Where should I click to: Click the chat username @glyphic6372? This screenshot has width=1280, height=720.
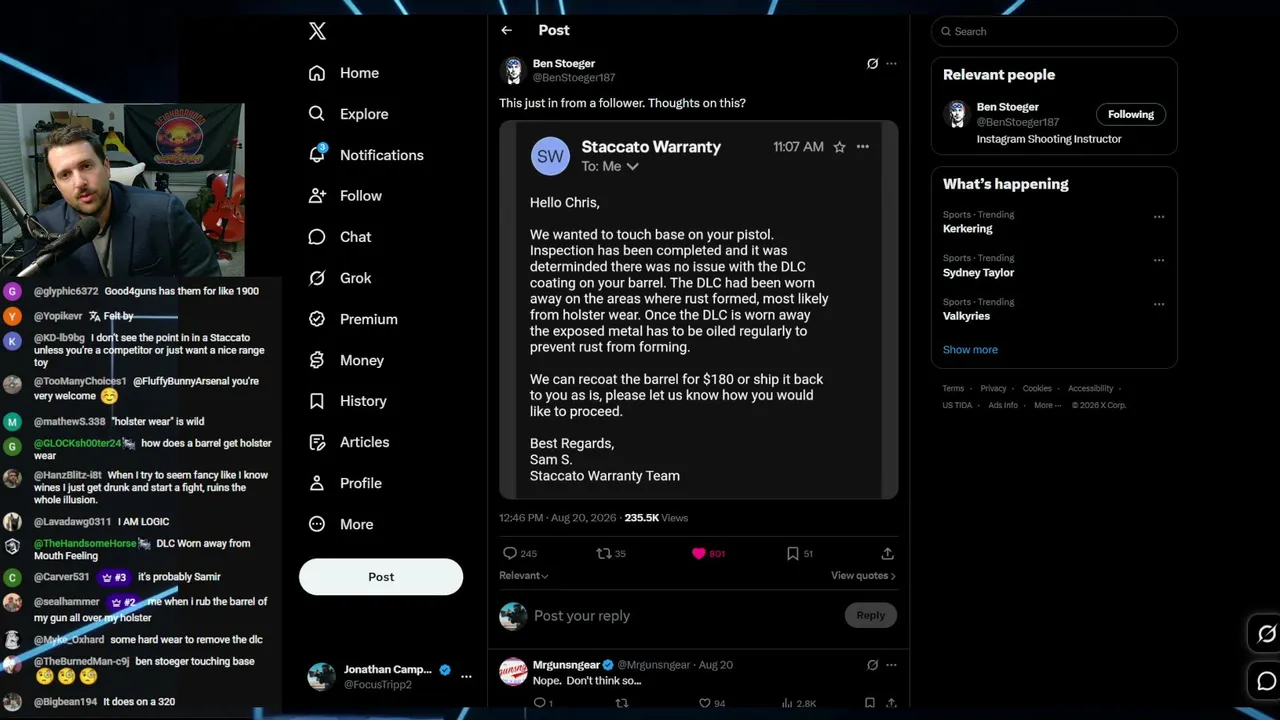pyautogui.click(x=66, y=291)
